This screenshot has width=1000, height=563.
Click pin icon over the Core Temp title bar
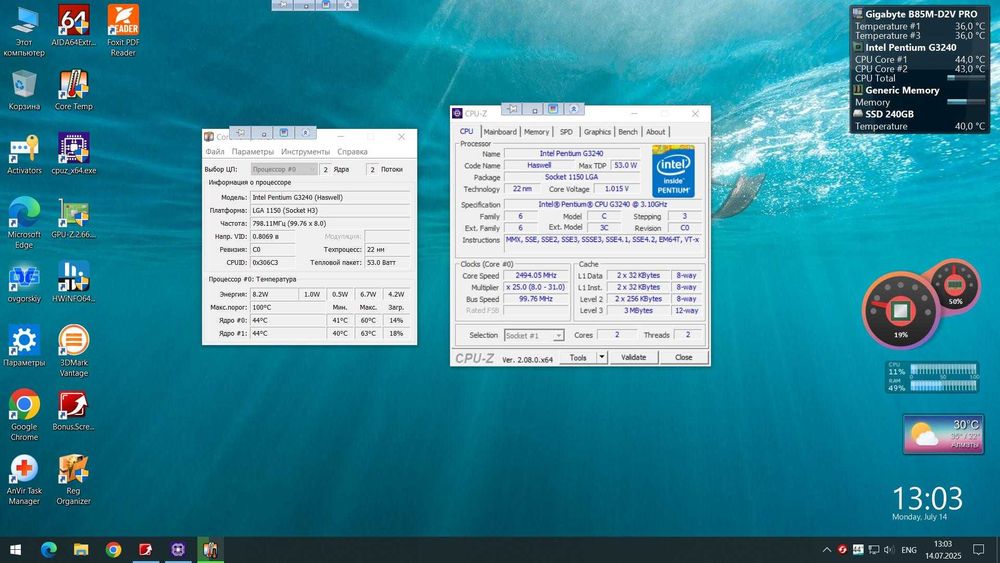click(x=240, y=133)
